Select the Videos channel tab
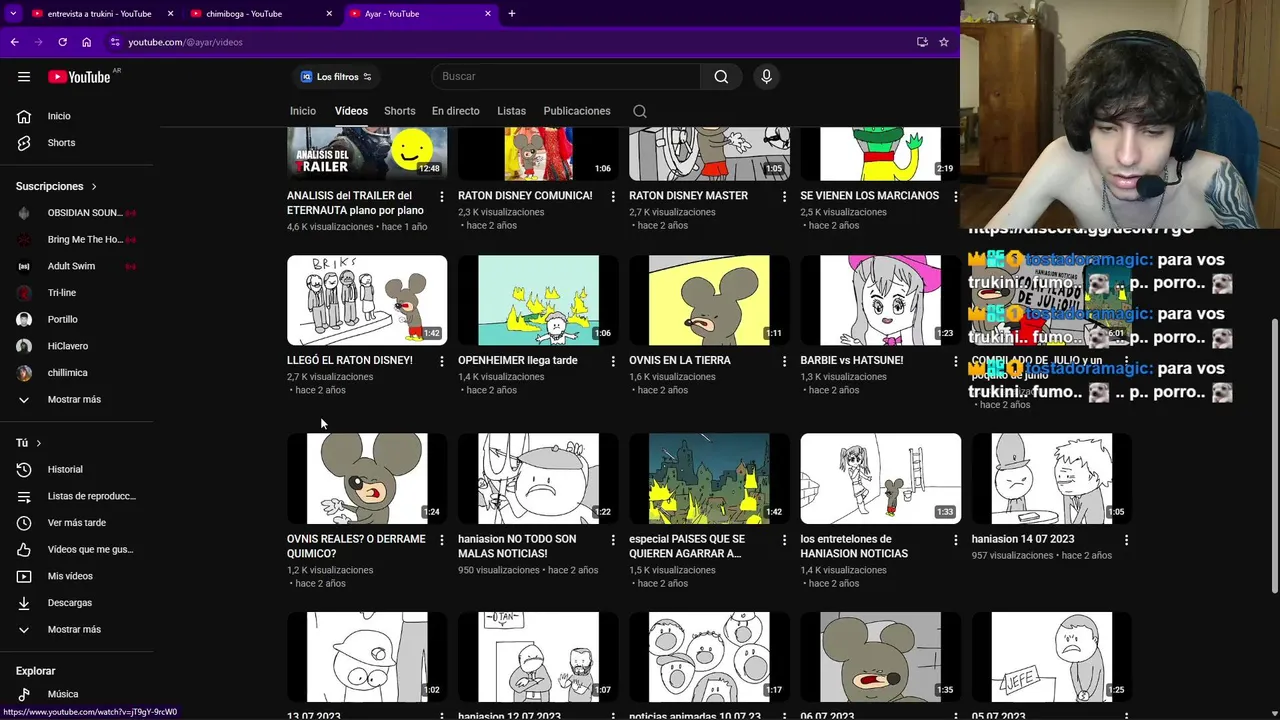 (351, 111)
